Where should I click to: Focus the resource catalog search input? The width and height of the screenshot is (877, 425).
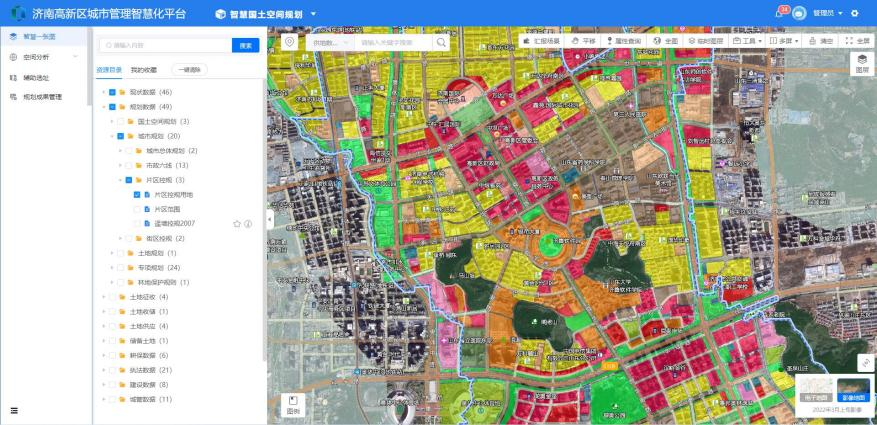166,46
